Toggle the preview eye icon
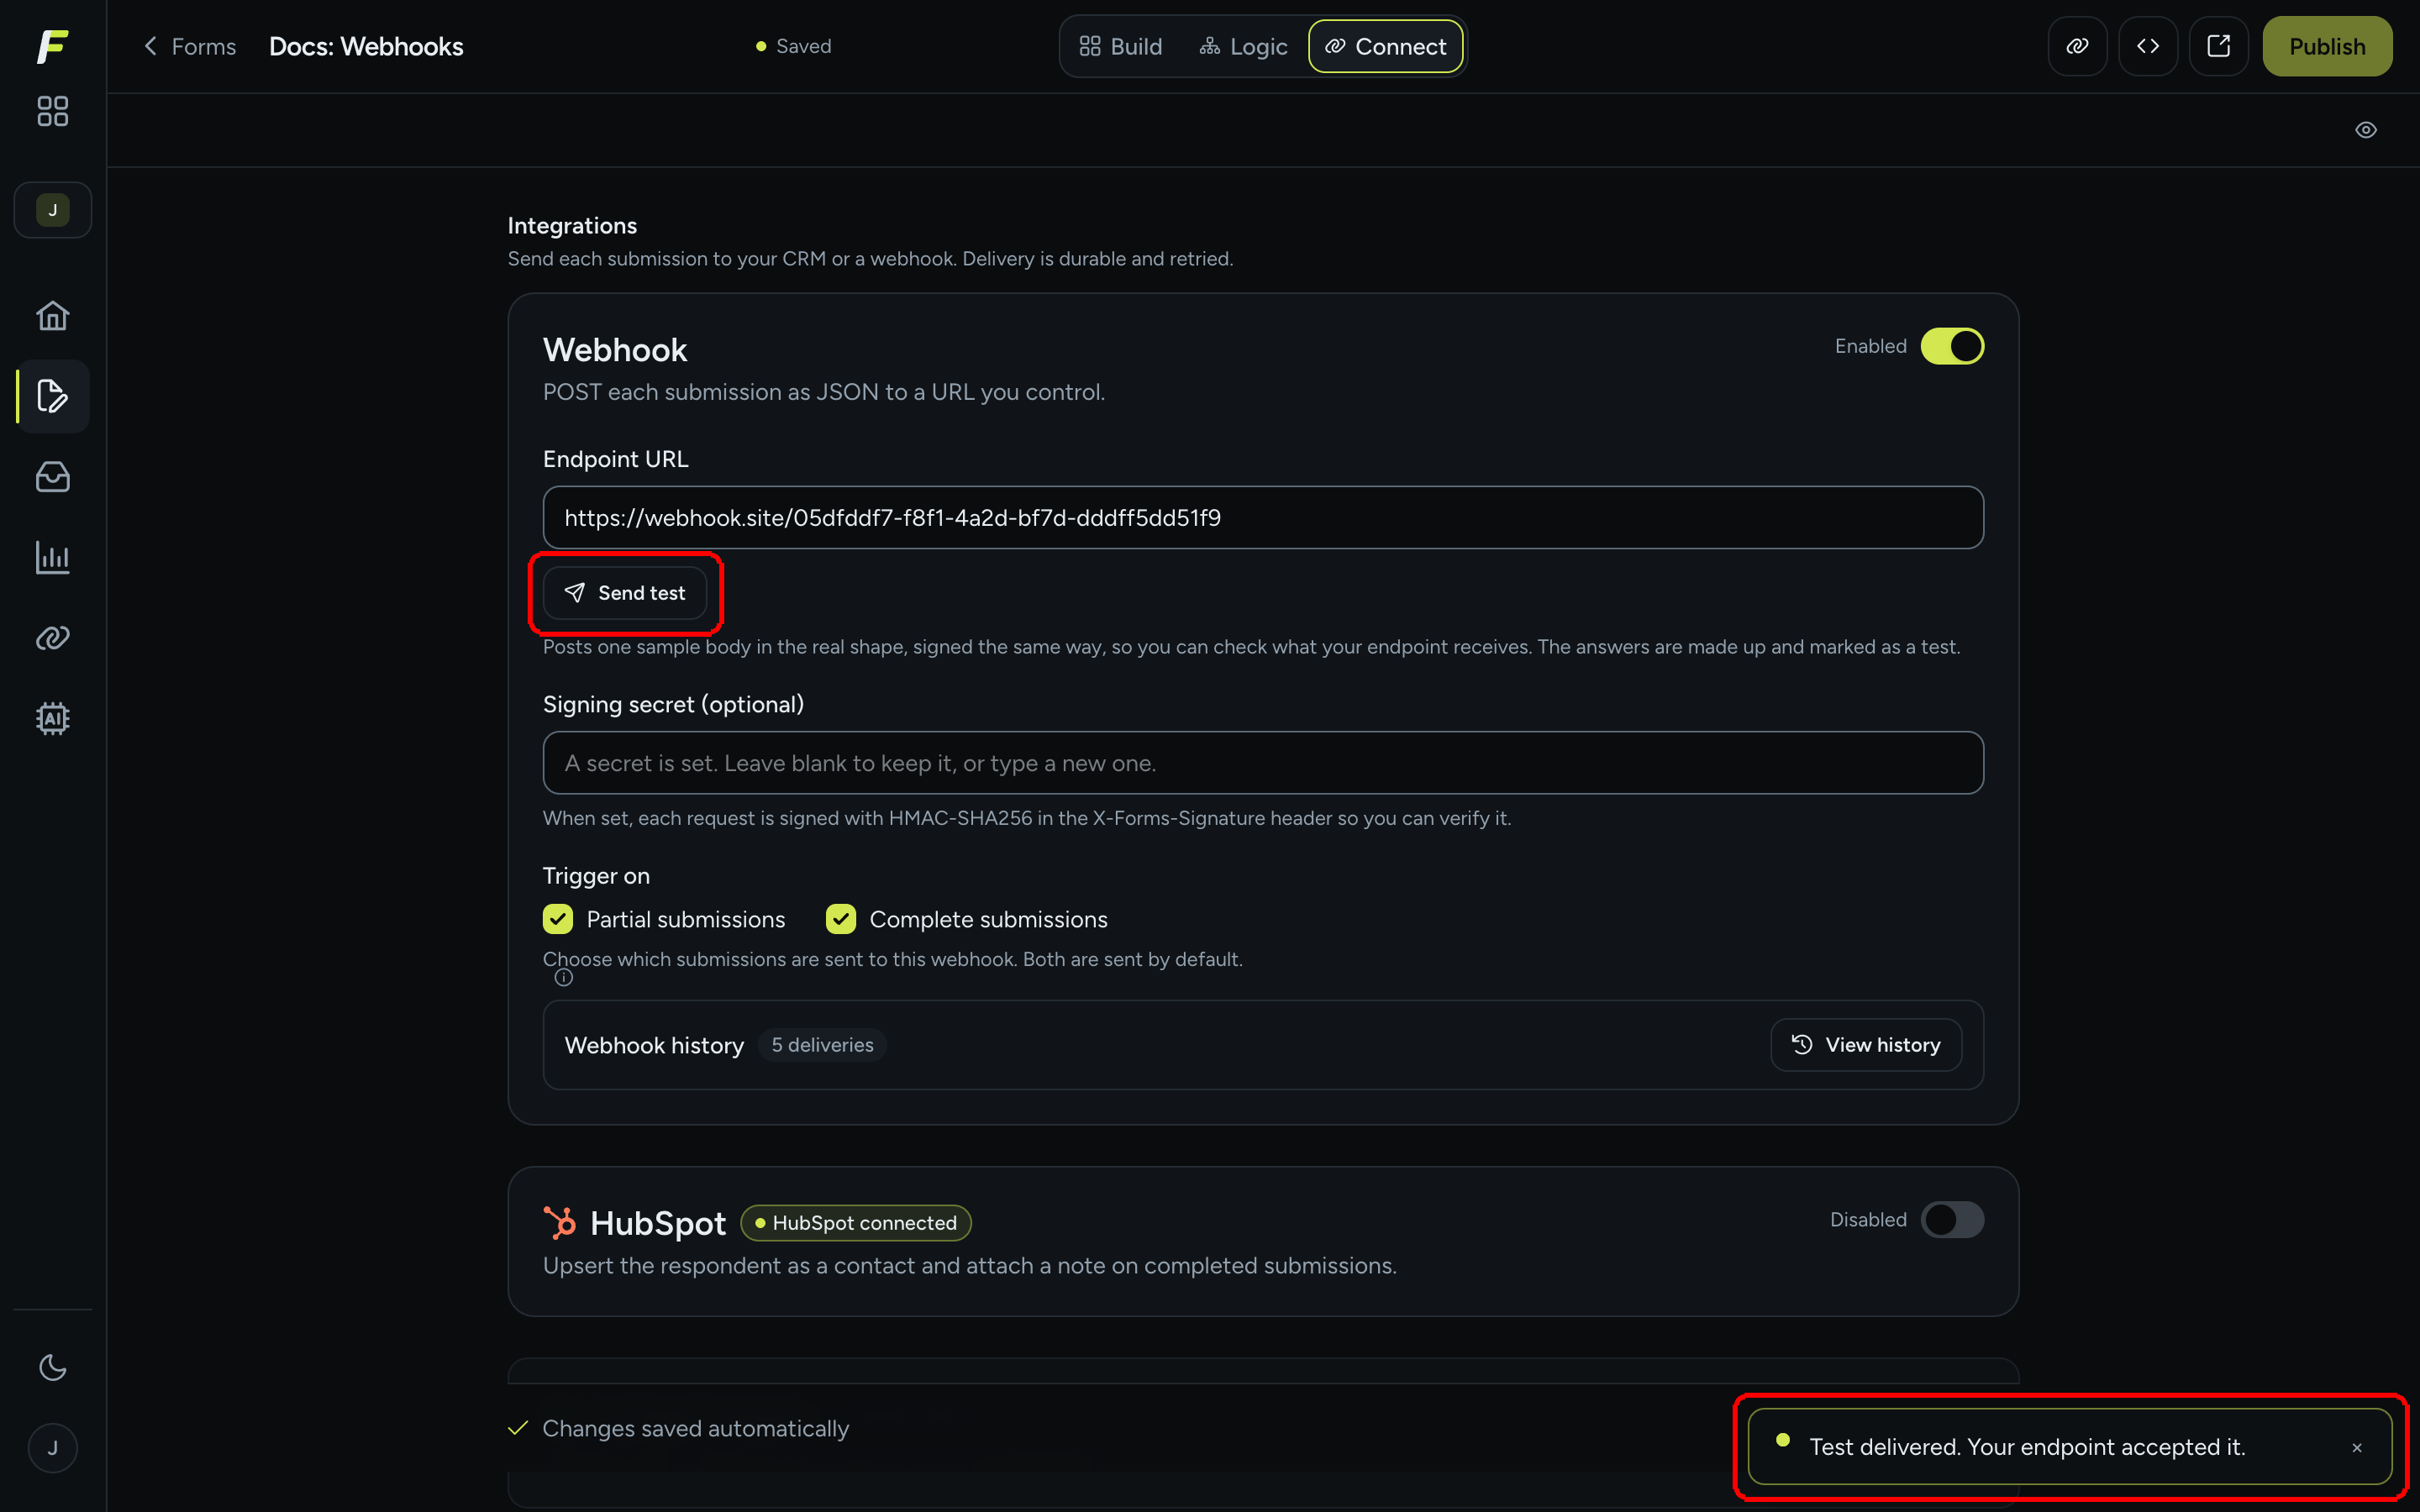Viewport: 2420px width, 1512px height. (2365, 130)
